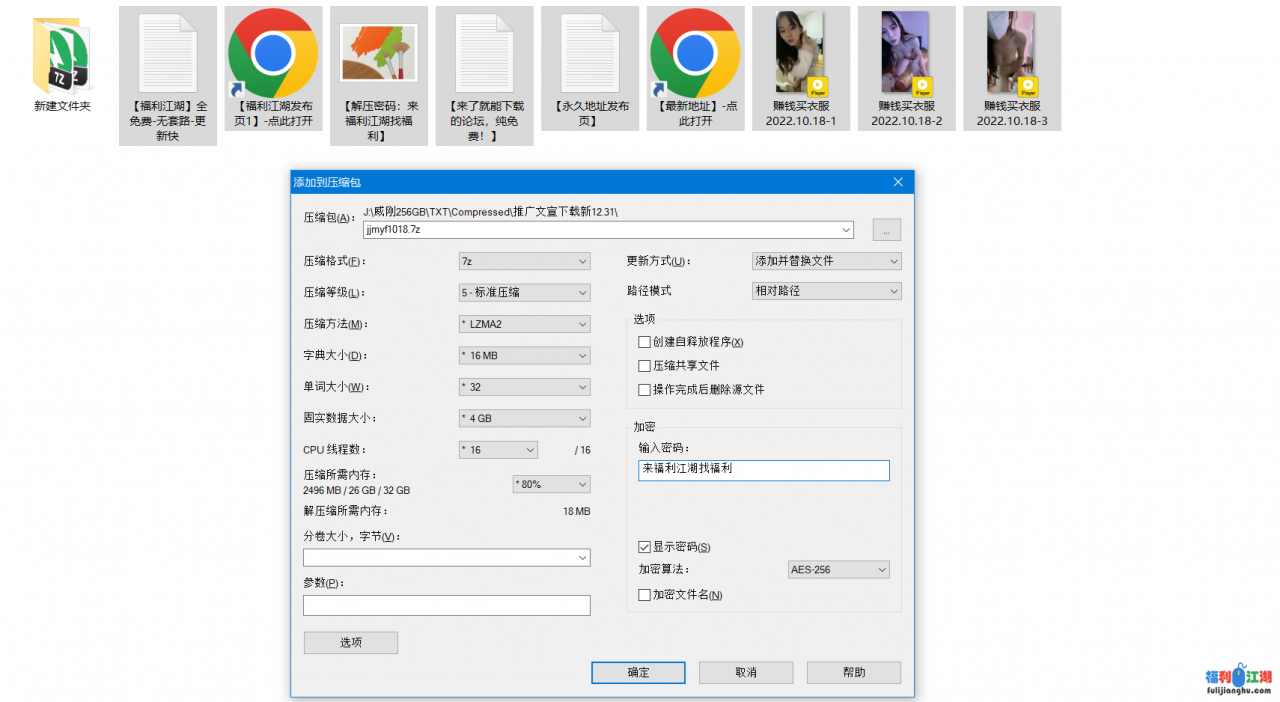Select the video file 2022.10.18-3
The height and width of the screenshot is (702, 1280).
pos(1012,55)
